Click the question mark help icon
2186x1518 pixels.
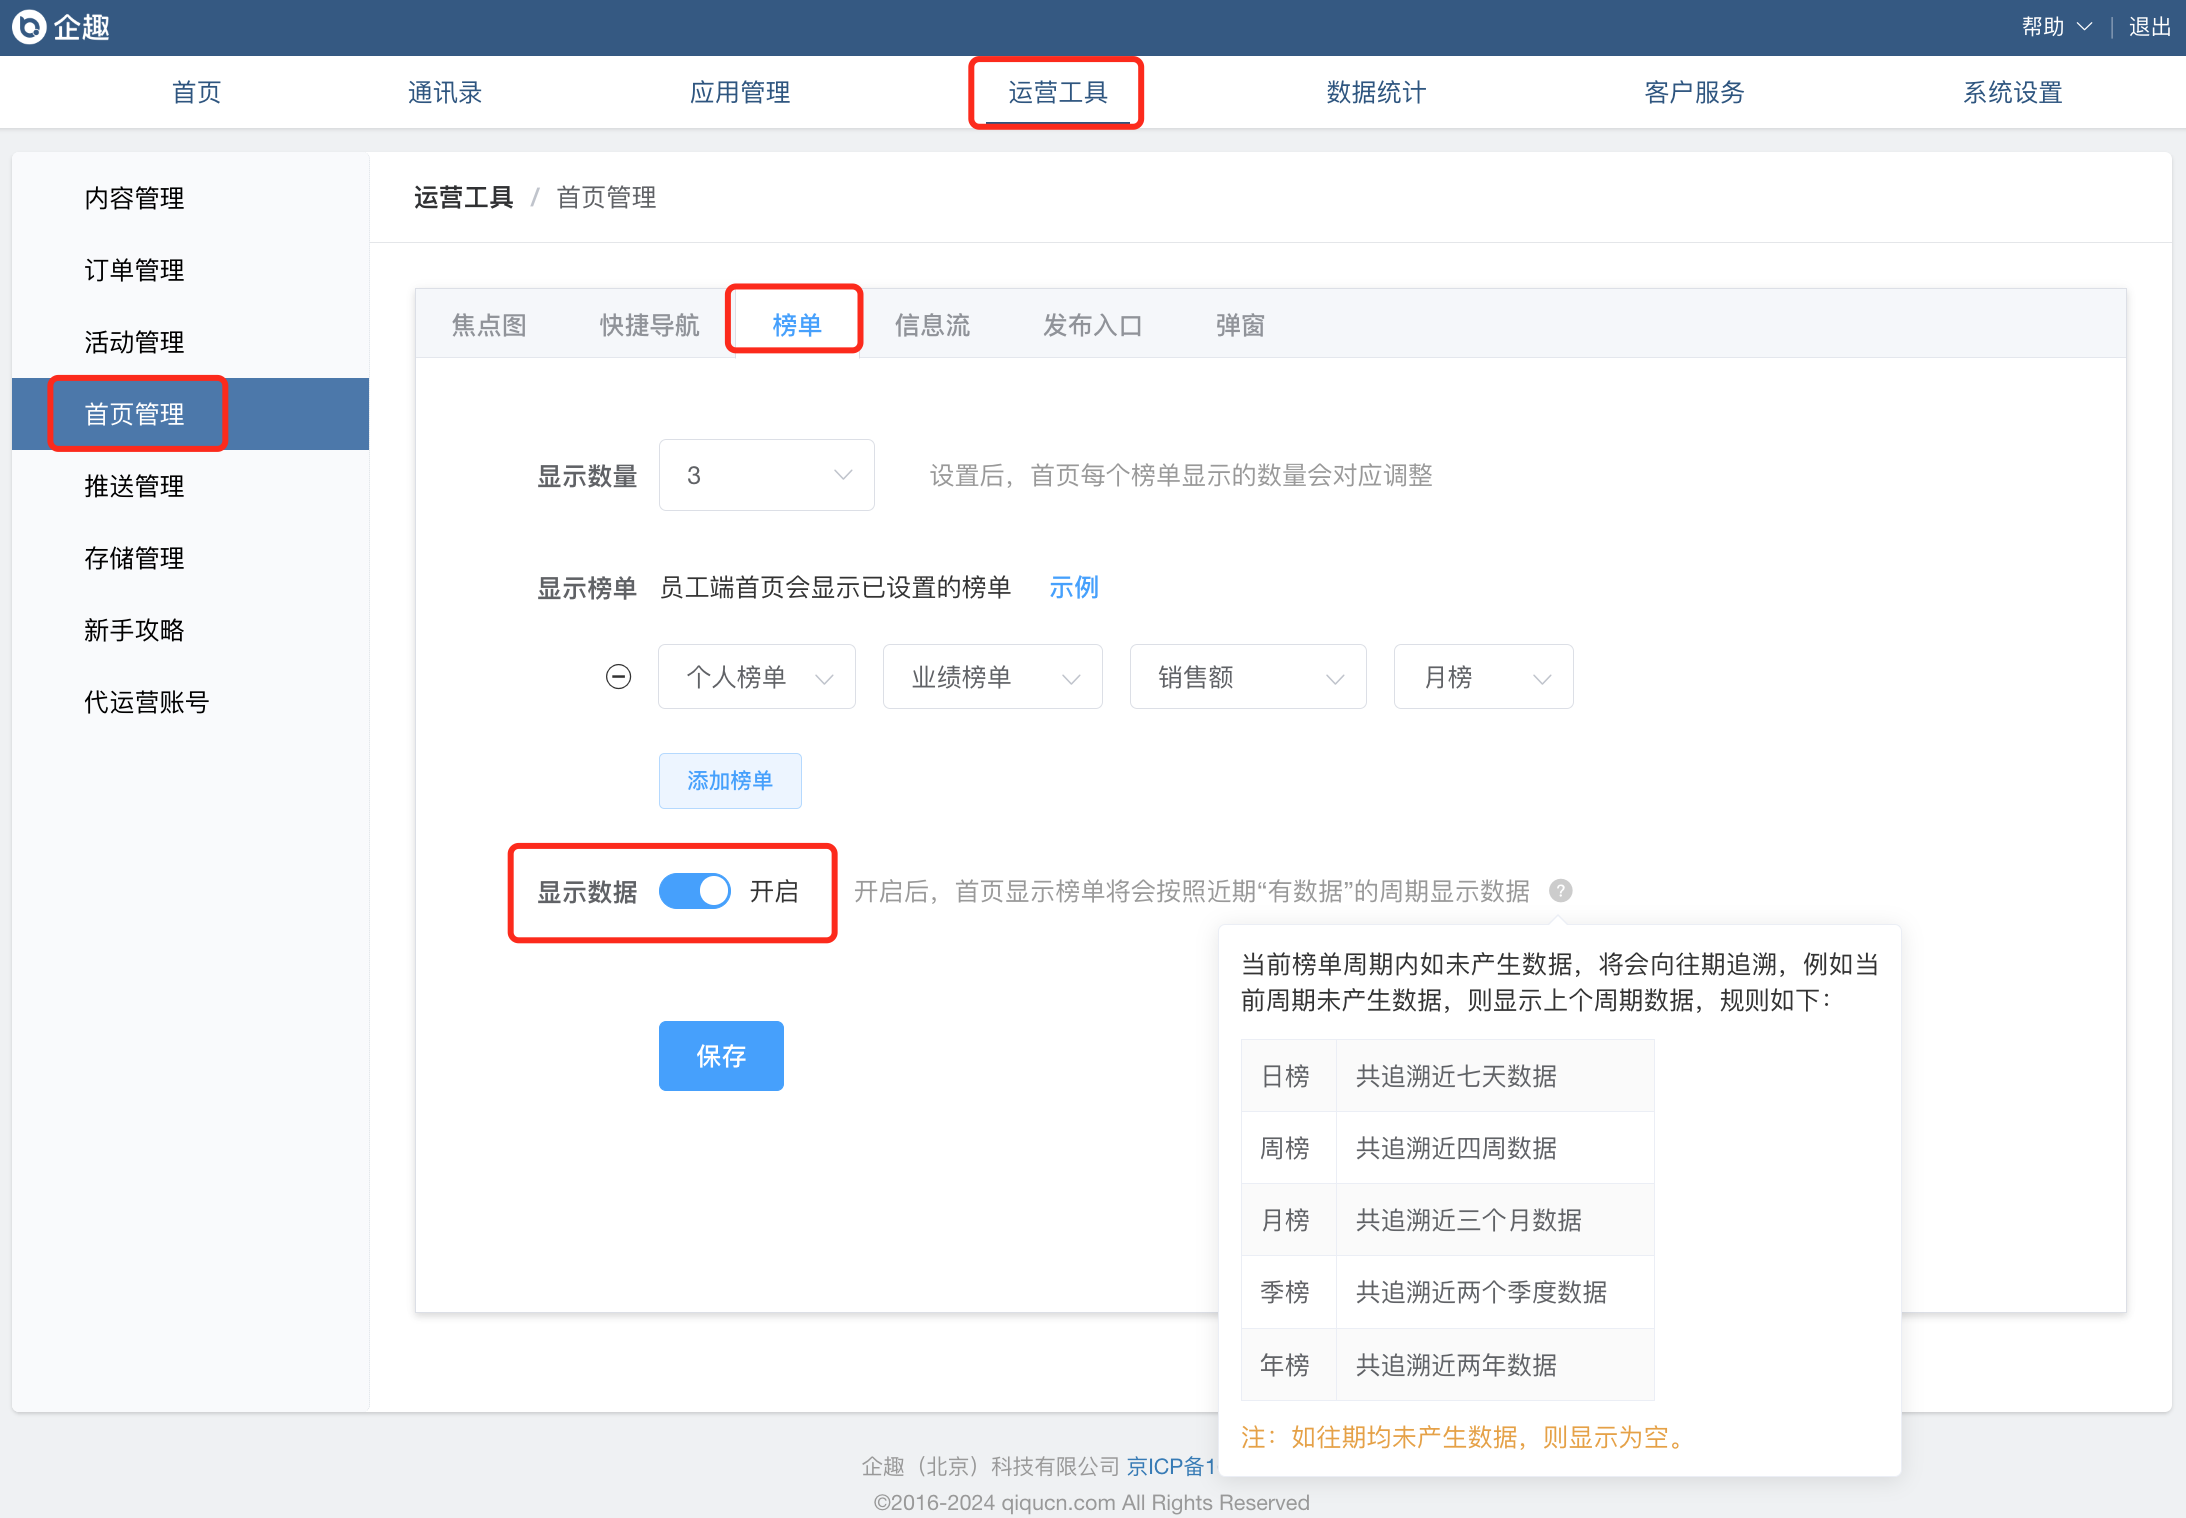point(1560,891)
